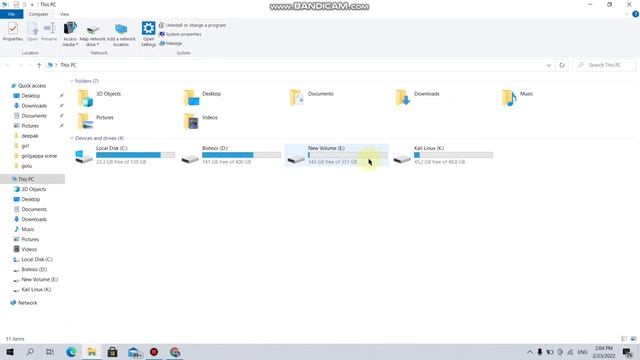Select Network in navigation pane
640x360 pixels.
pyautogui.click(x=27, y=303)
